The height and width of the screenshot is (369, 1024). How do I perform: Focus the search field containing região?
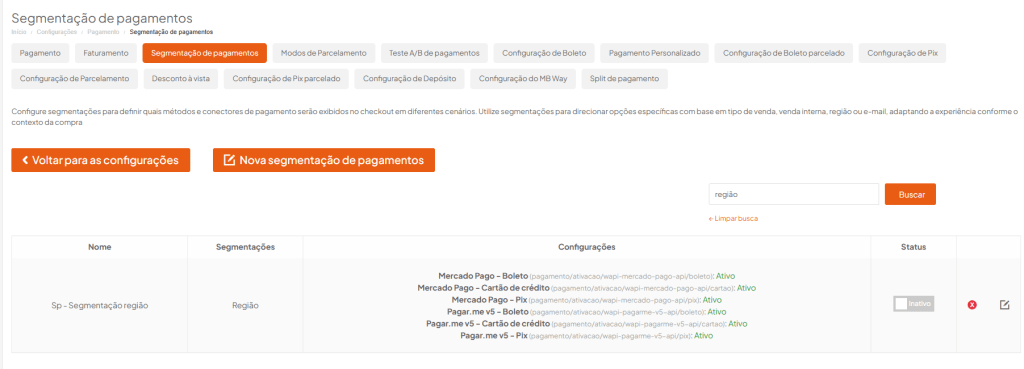point(793,195)
